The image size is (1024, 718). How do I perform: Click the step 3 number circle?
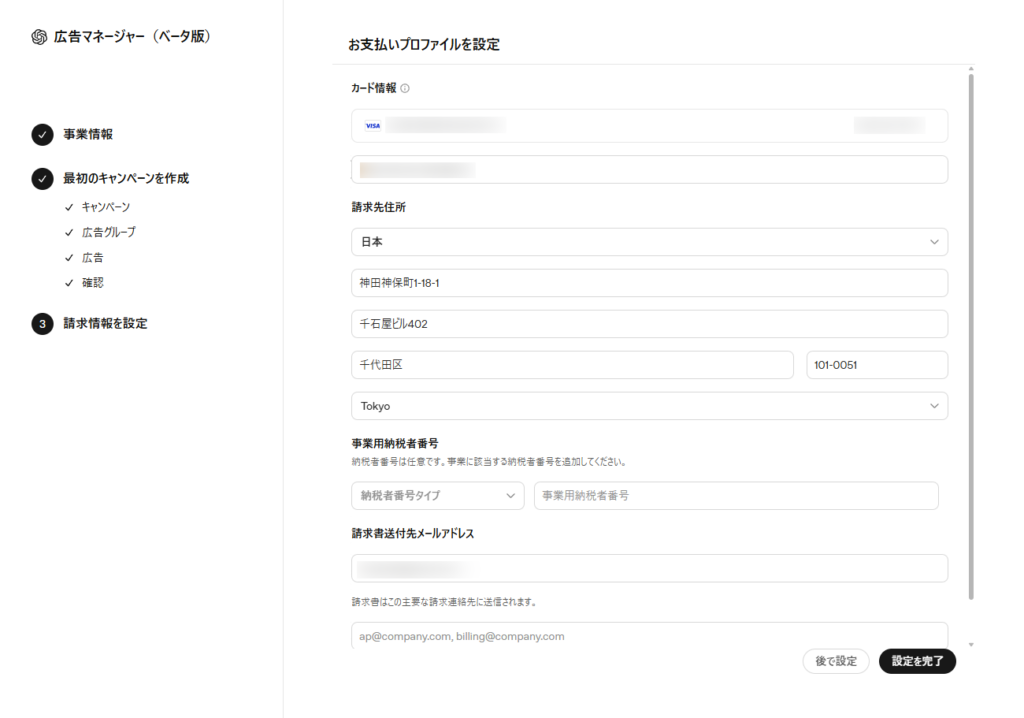42,323
